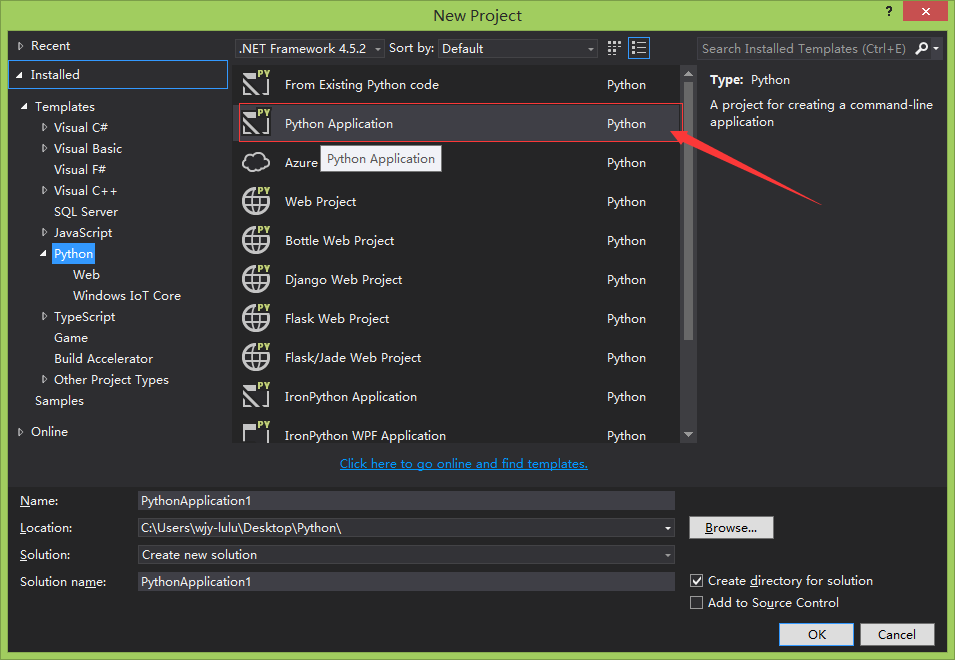
Task: Select Web under Python node
Action: coord(86,275)
